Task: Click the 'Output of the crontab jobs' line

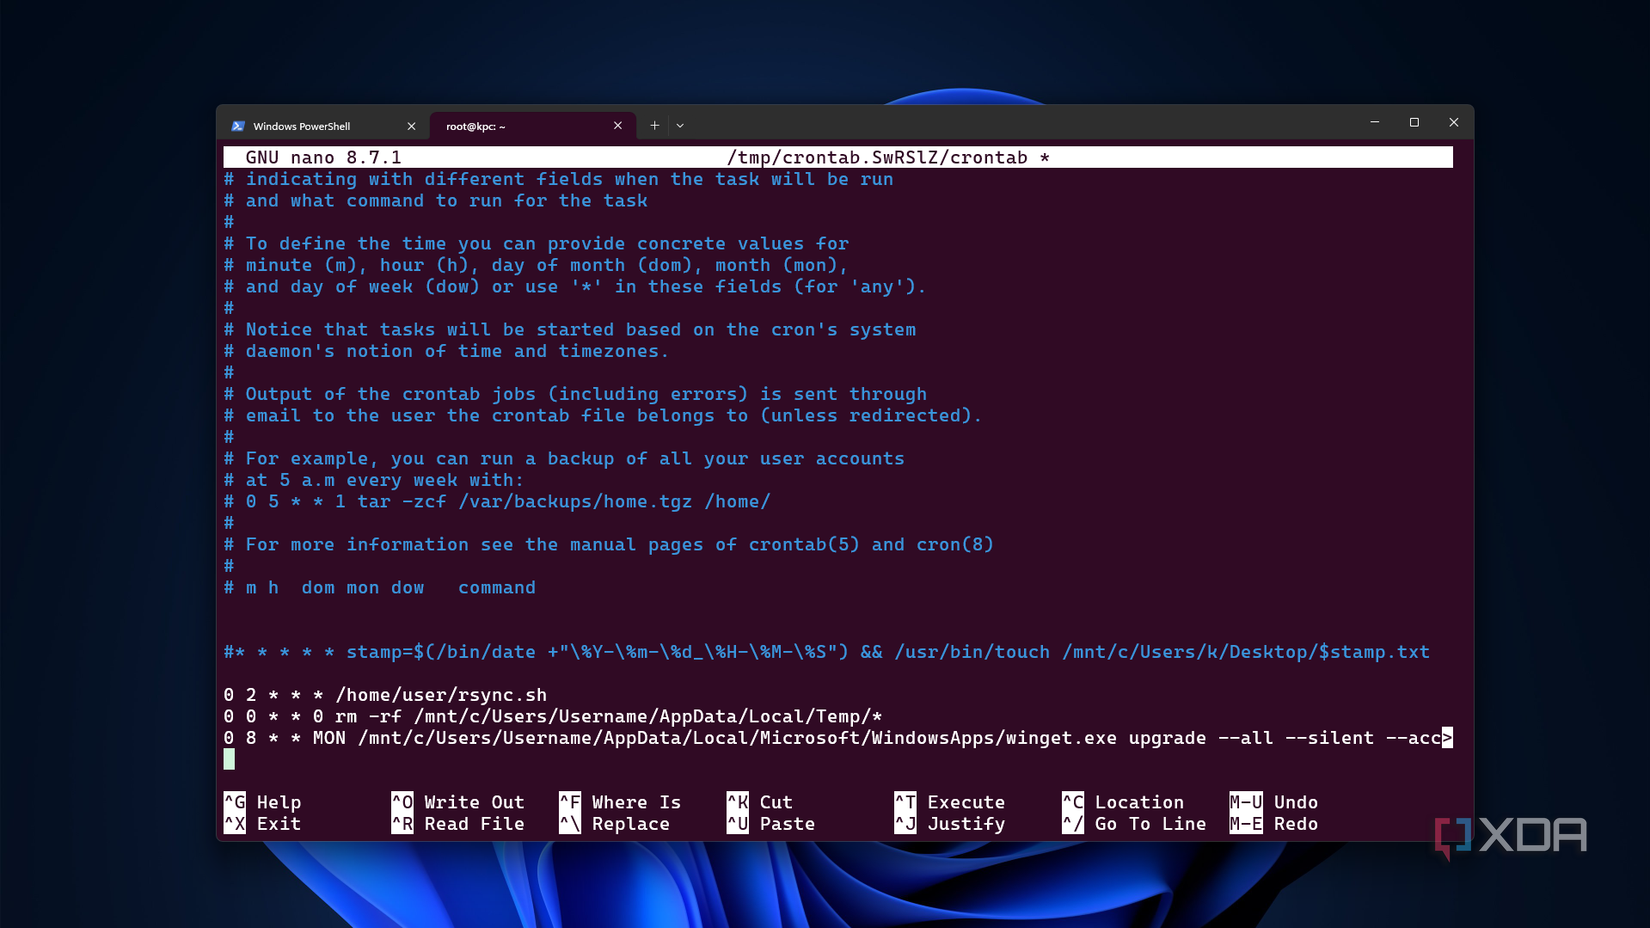Action: click(x=575, y=394)
